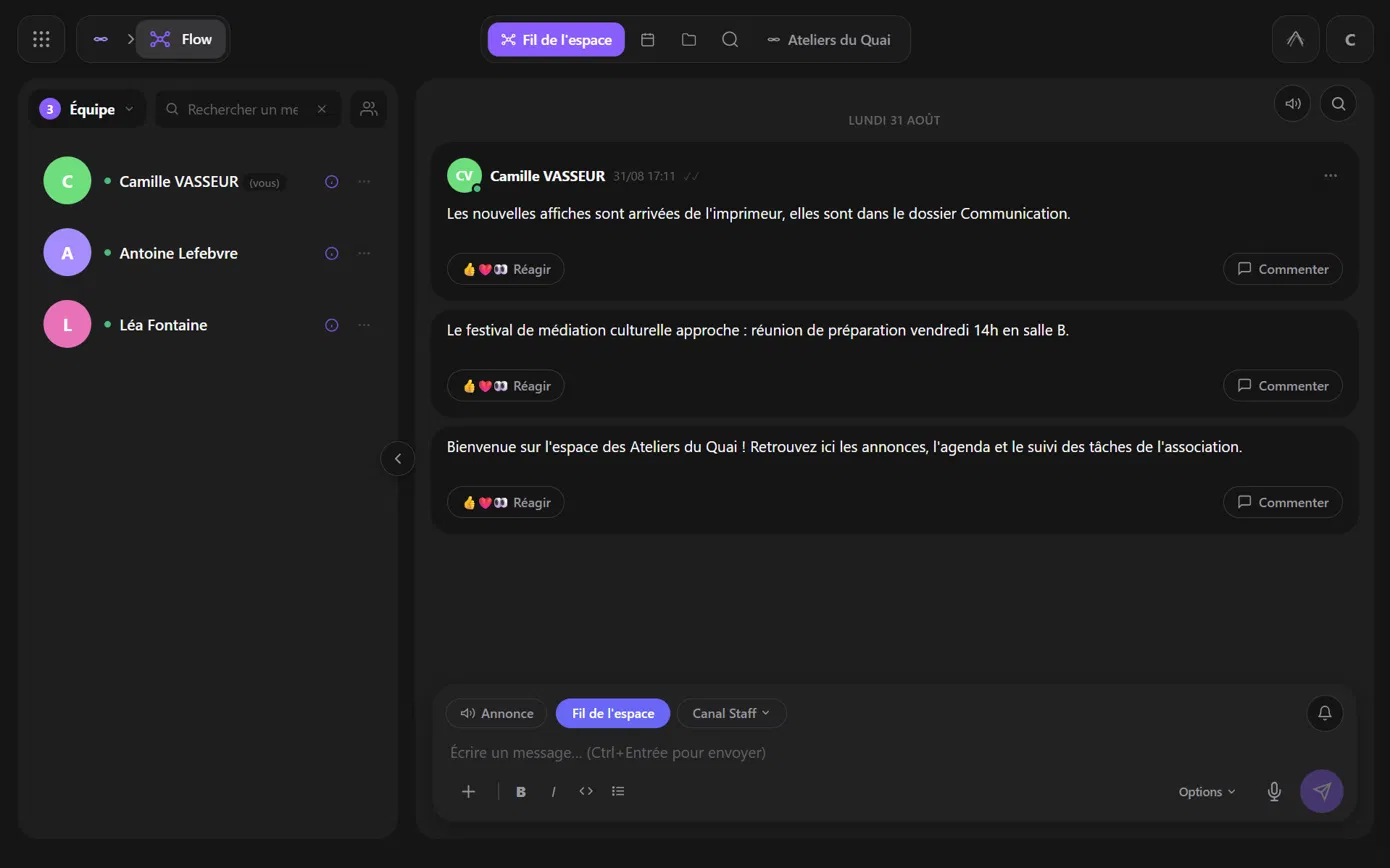
Task: Open info for Camille VASSEUR
Action: pos(332,182)
